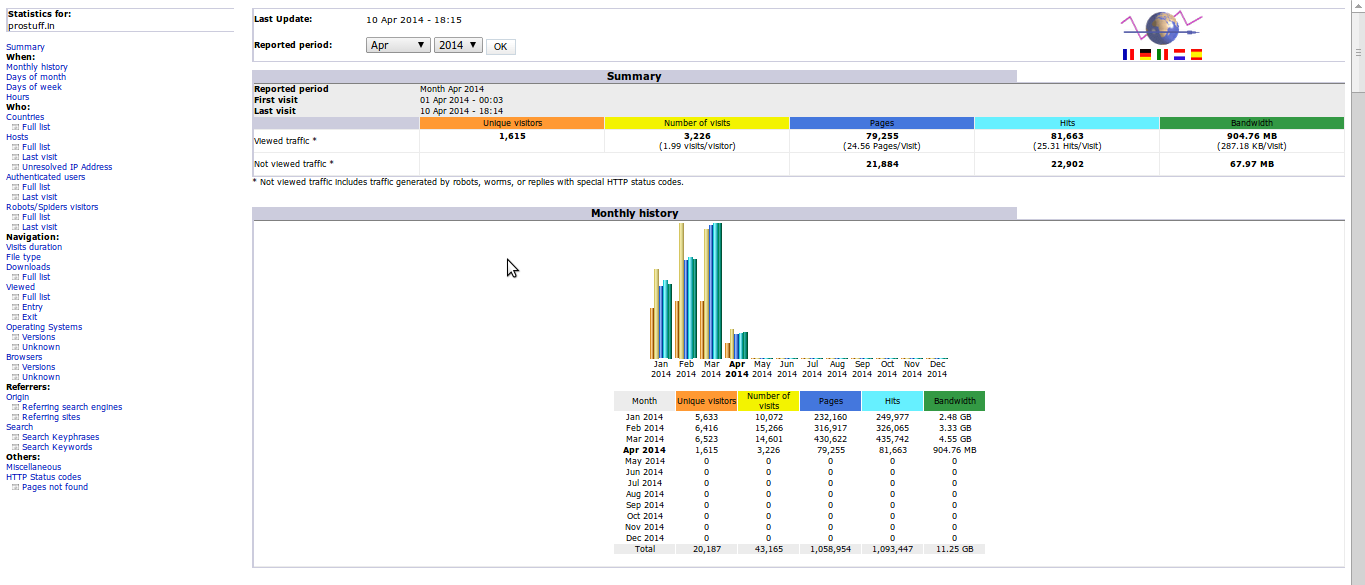Open the Monthly history link
The width and height of the screenshot is (1365, 585).
[37, 67]
